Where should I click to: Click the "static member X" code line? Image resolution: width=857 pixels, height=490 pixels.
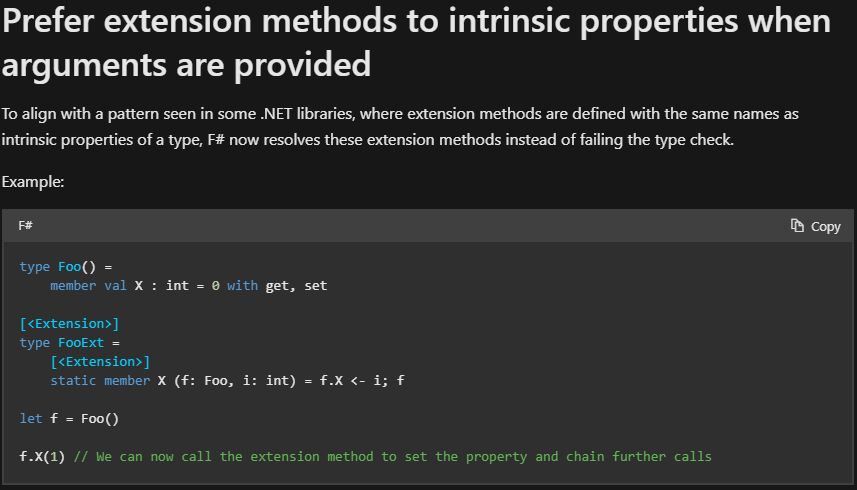[227, 381]
